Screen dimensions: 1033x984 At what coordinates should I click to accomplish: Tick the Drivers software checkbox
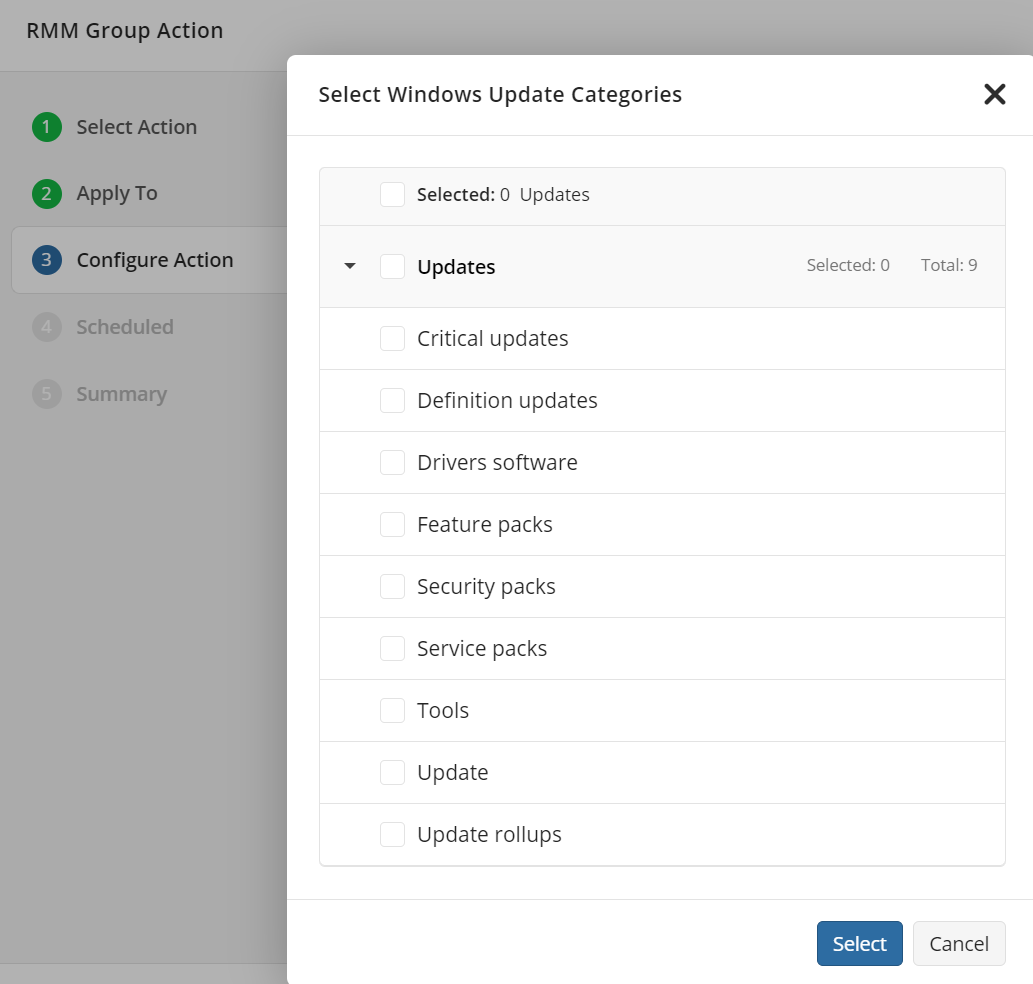click(x=392, y=462)
